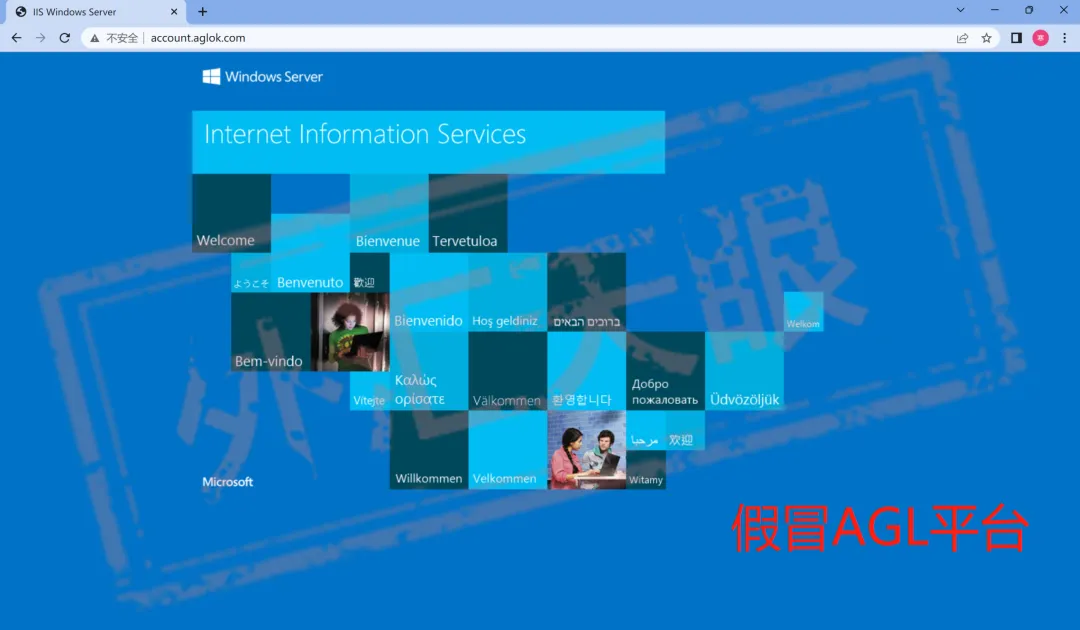Screen dimensions: 1080x630
Task: Select the IIS Windows Server tab
Action: point(96,12)
